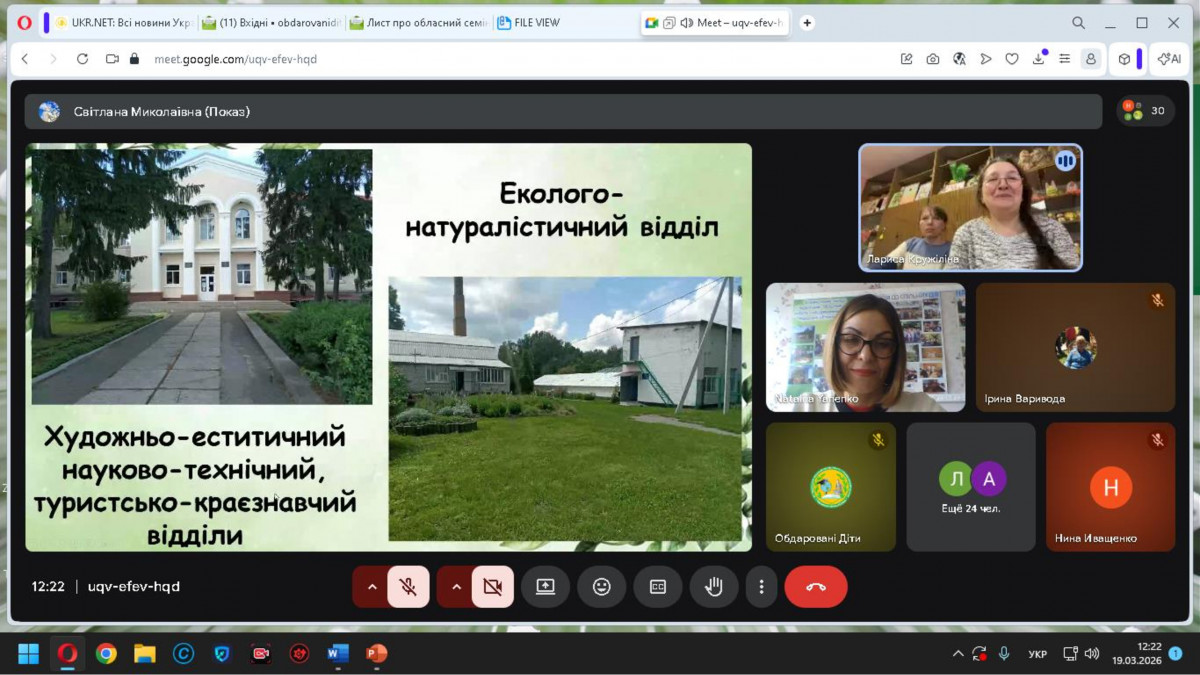Expand the video settings chevron beside the camera

[x=456, y=587]
